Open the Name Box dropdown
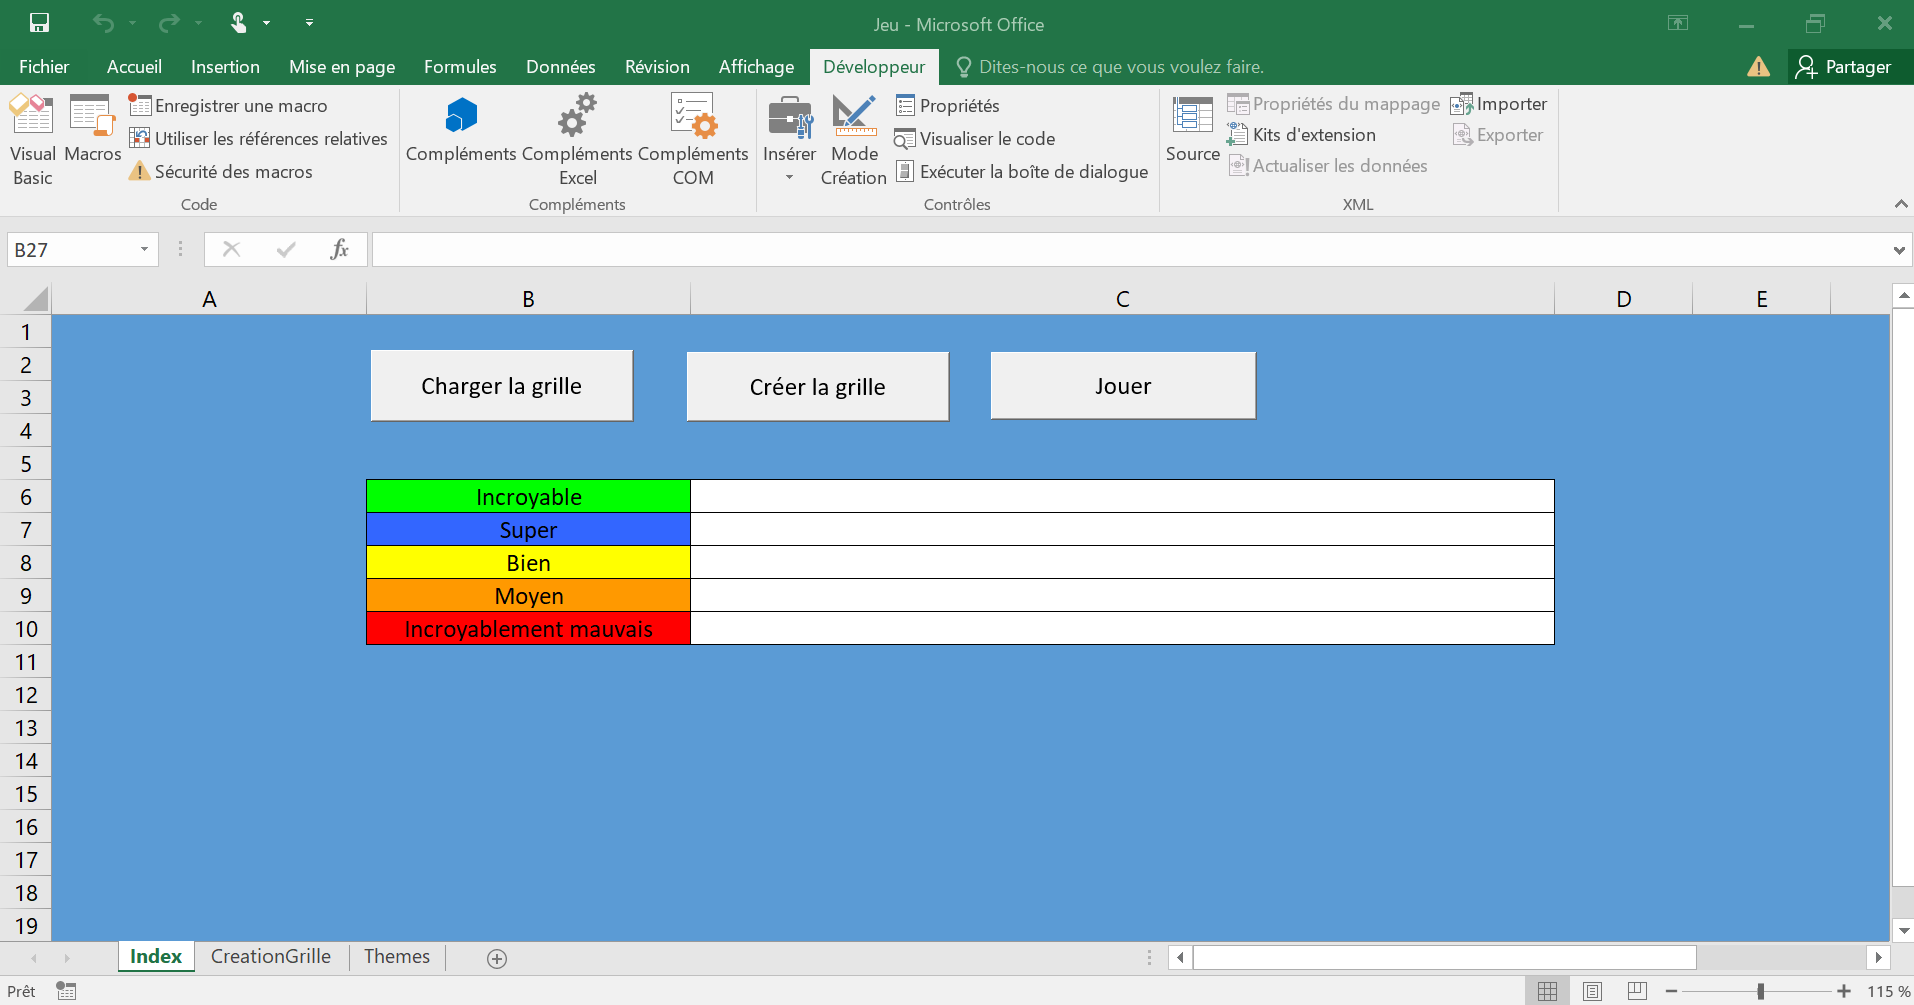The height and width of the screenshot is (1005, 1914). click(x=145, y=250)
